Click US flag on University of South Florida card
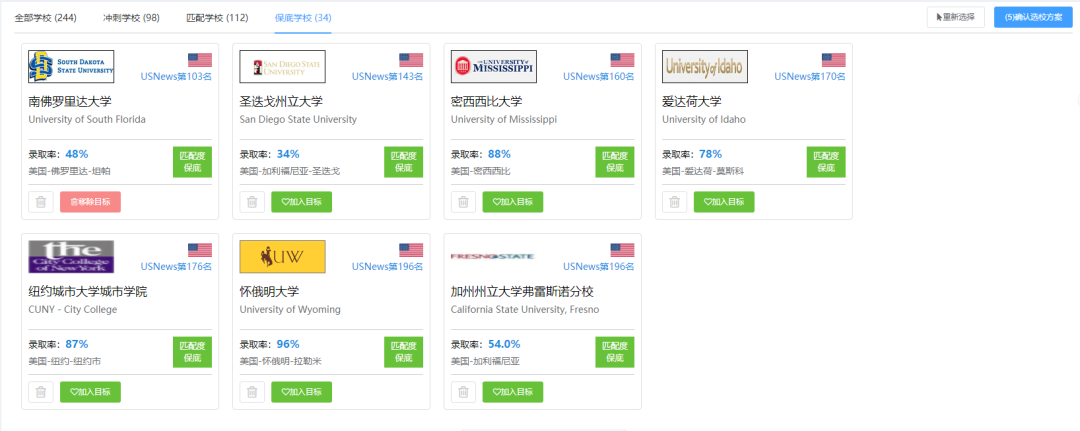 (200, 60)
